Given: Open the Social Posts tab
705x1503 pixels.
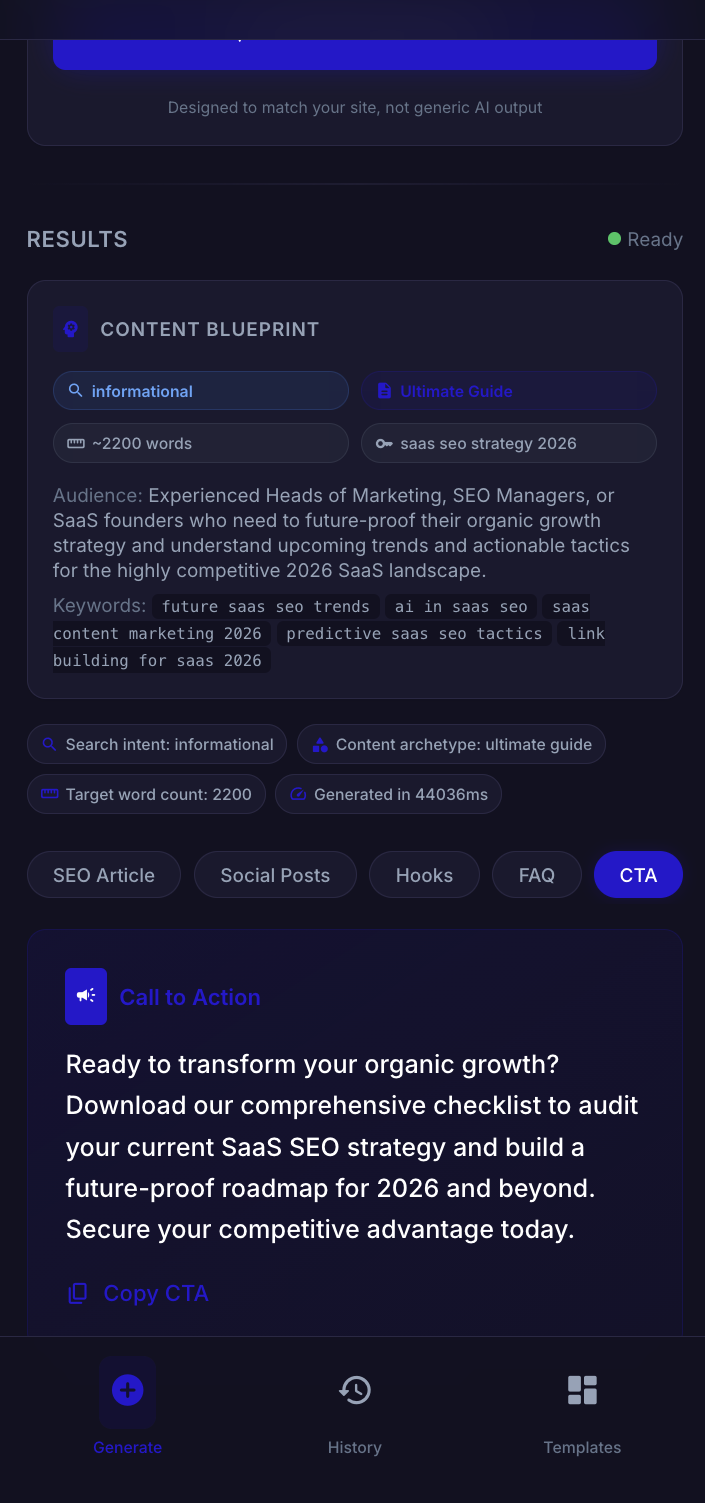Looking at the screenshot, I should point(275,874).
